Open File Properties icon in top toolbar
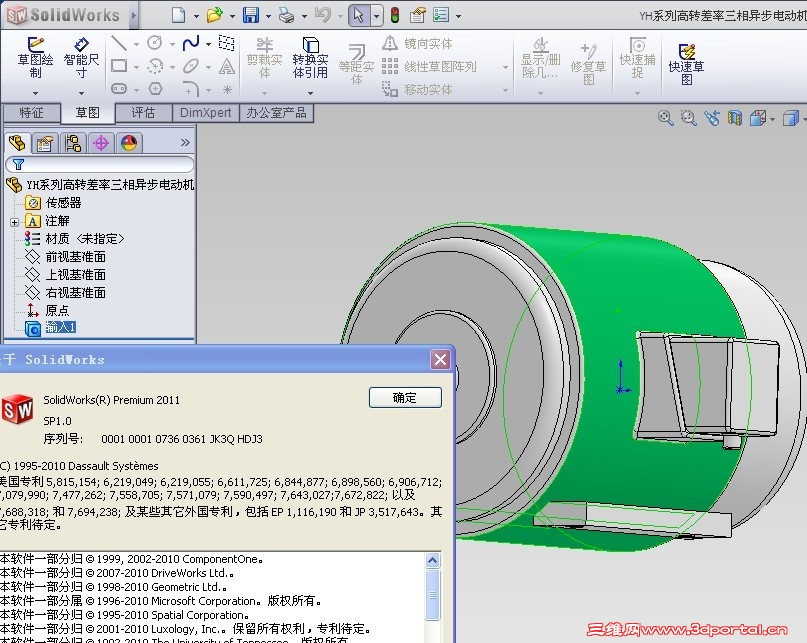This screenshot has height=643, width=807. point(417,15)
